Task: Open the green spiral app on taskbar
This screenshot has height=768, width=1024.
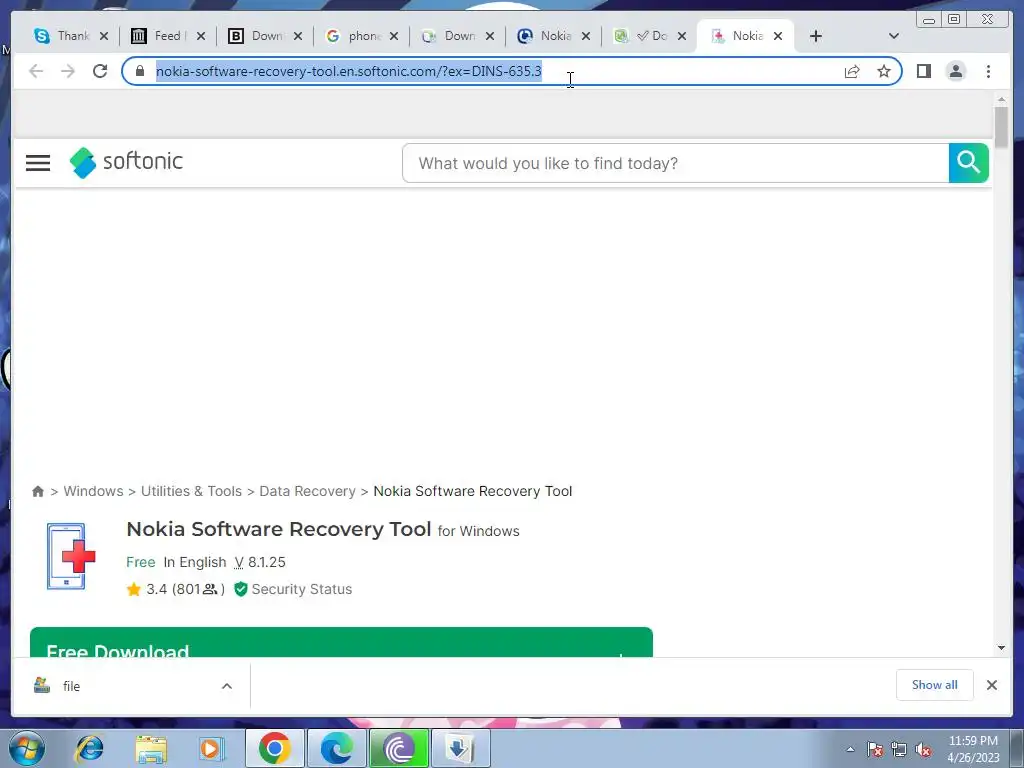Action: click(x=399, y=748)
